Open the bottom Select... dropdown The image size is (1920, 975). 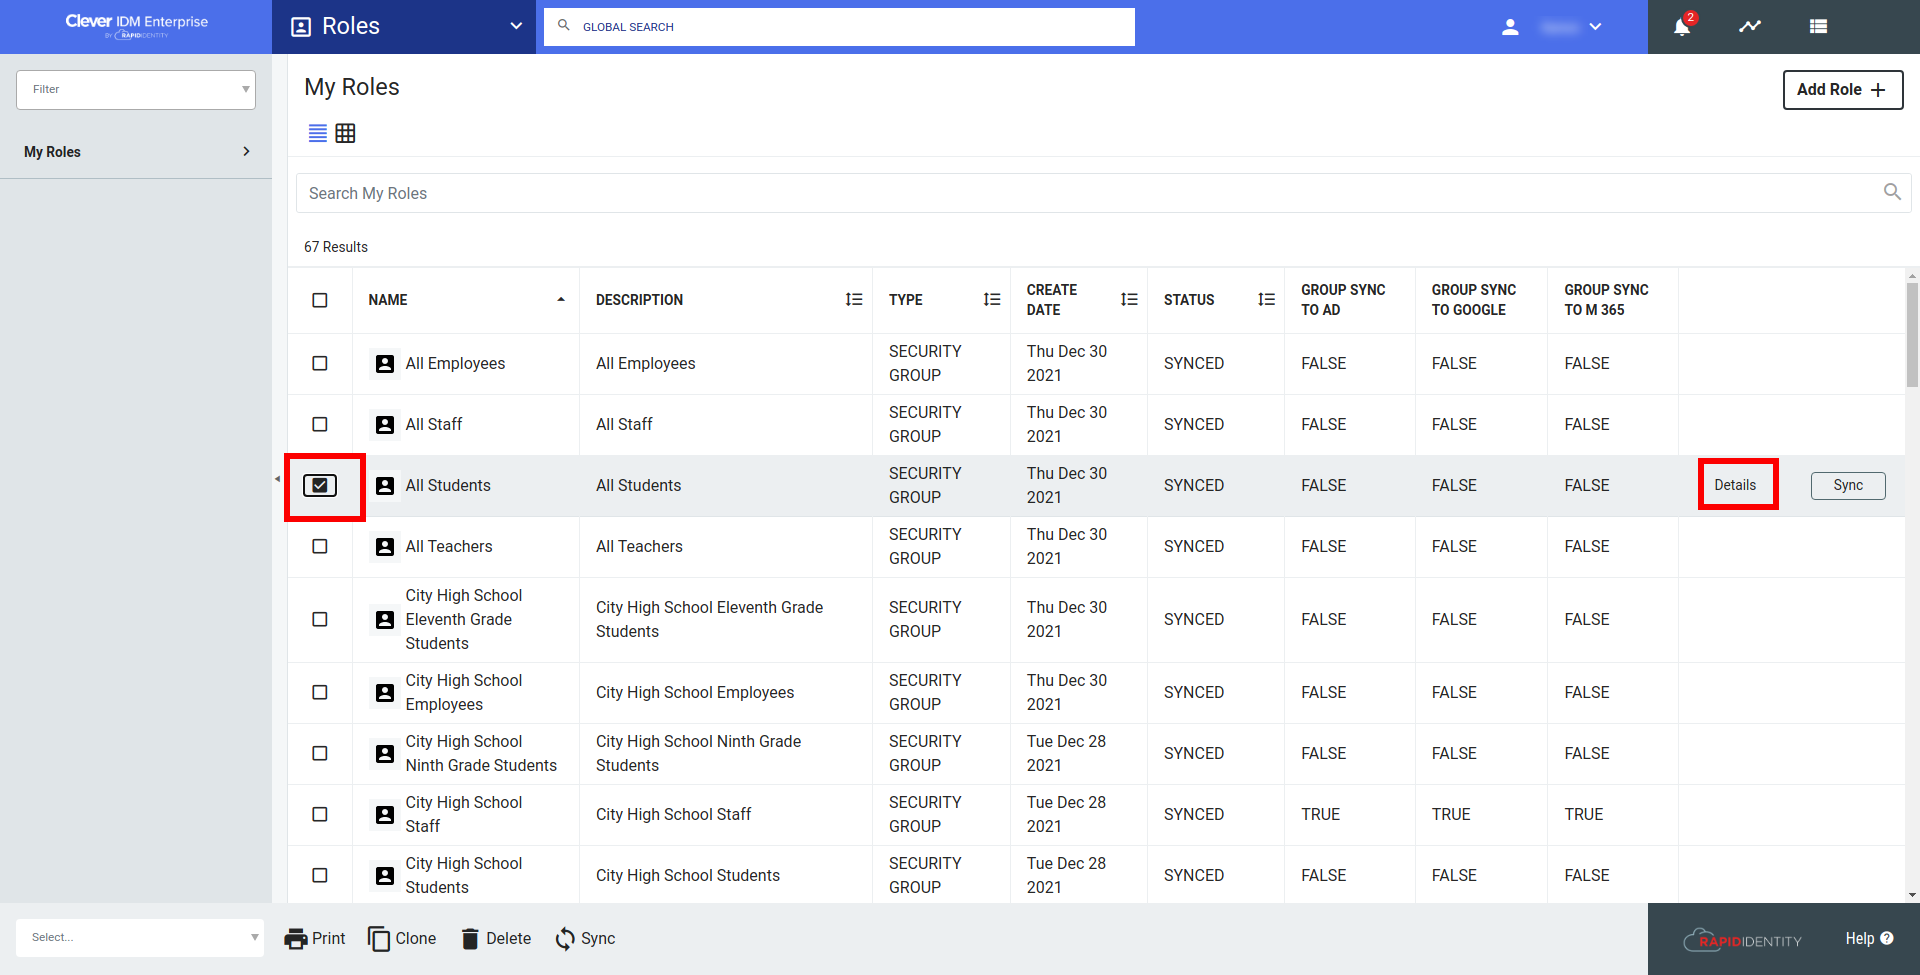(x=140, y=937)
